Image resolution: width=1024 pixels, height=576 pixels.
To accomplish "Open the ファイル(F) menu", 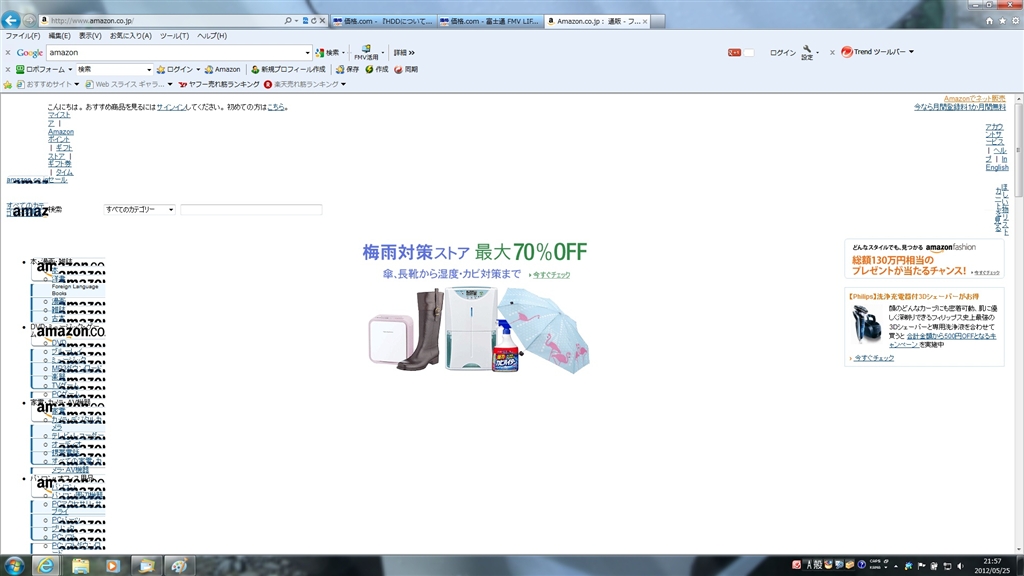I will (23, 36).
